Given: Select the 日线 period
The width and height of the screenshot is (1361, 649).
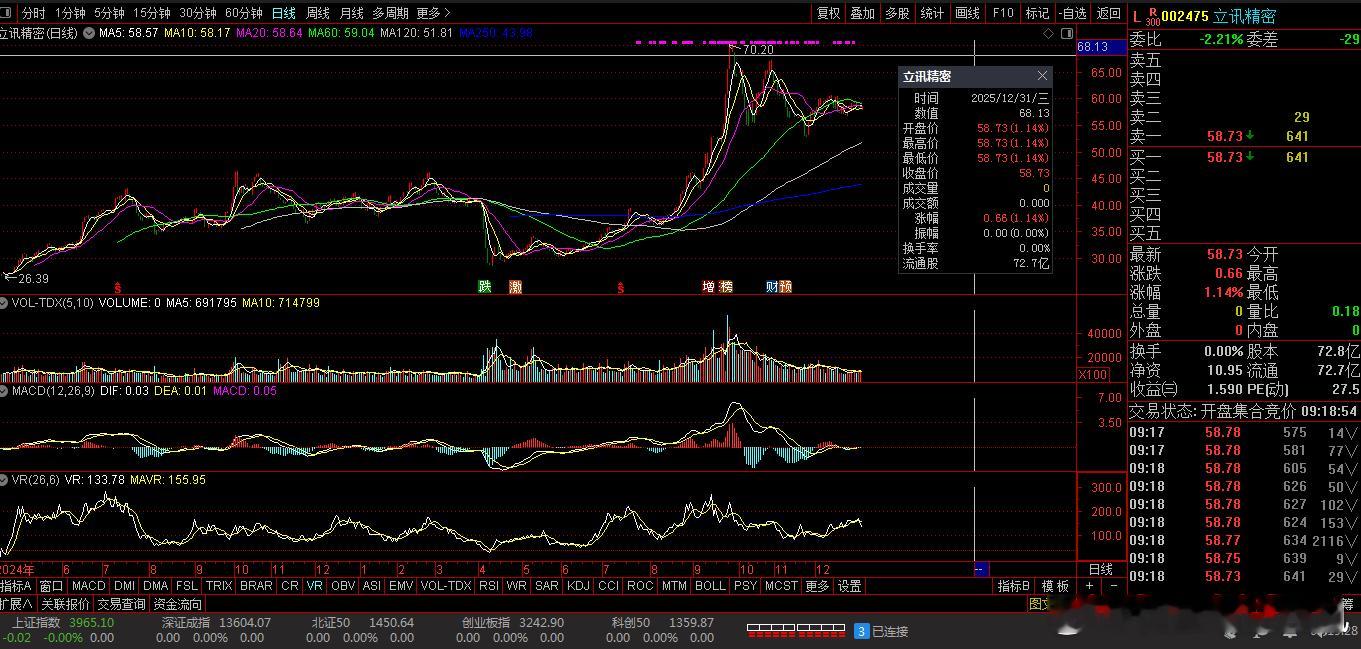Looking at the screenshot, I should [284, 13].
